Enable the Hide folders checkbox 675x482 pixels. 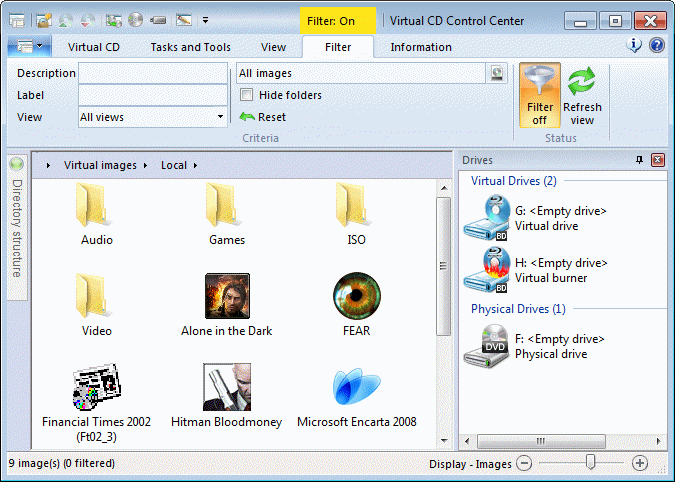click(247, 95)
